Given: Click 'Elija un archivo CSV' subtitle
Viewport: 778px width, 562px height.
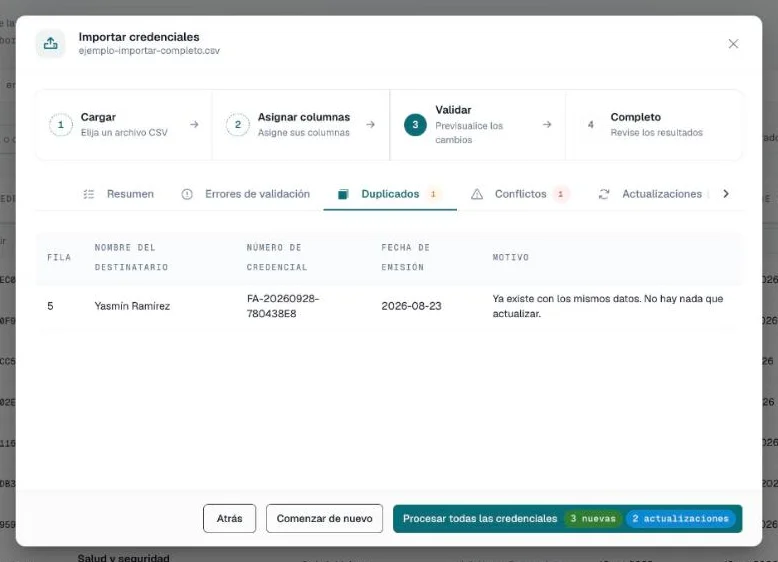Looking at the screenshot, I should click(124, 132).
